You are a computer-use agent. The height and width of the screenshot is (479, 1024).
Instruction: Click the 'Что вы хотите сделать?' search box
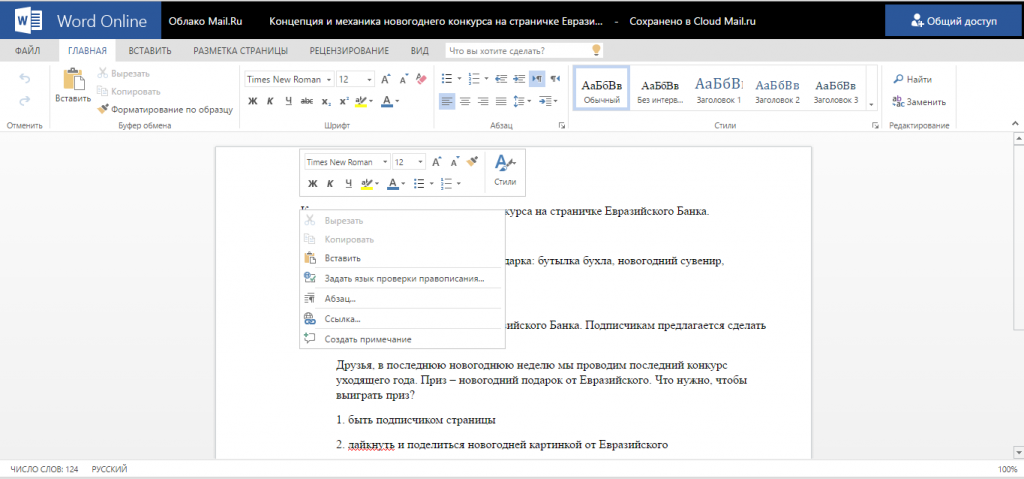(524, 50)
